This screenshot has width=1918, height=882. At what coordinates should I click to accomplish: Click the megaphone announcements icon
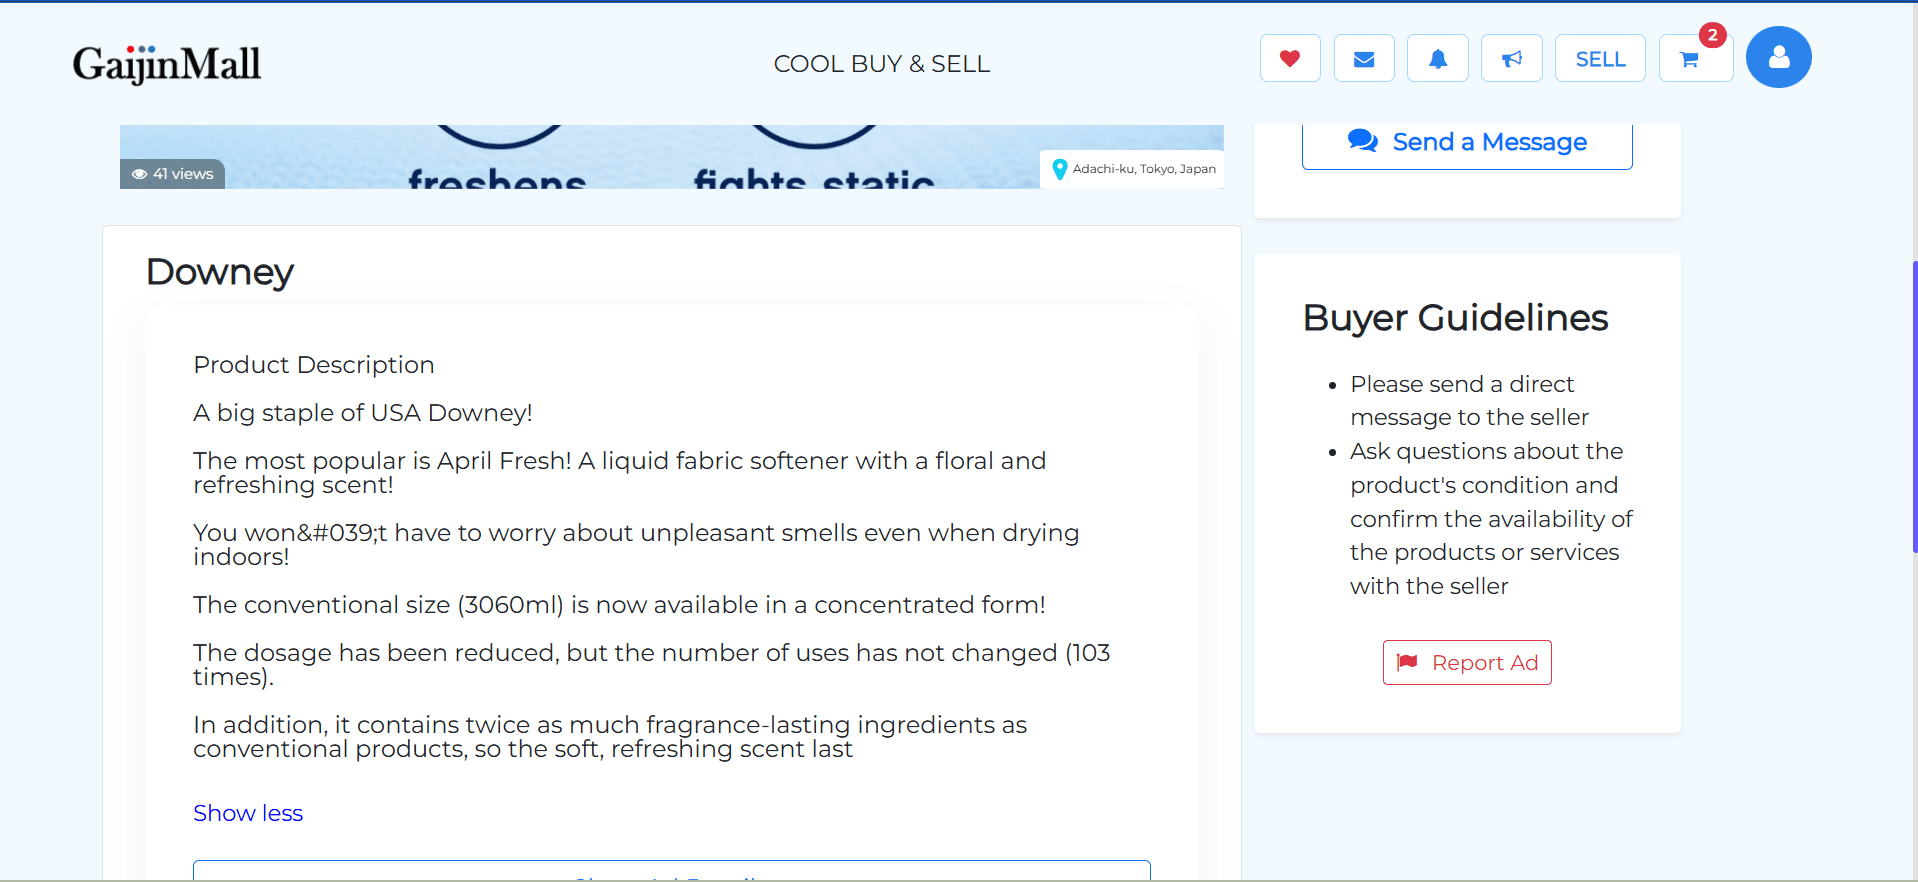(x=1512, y=59)
